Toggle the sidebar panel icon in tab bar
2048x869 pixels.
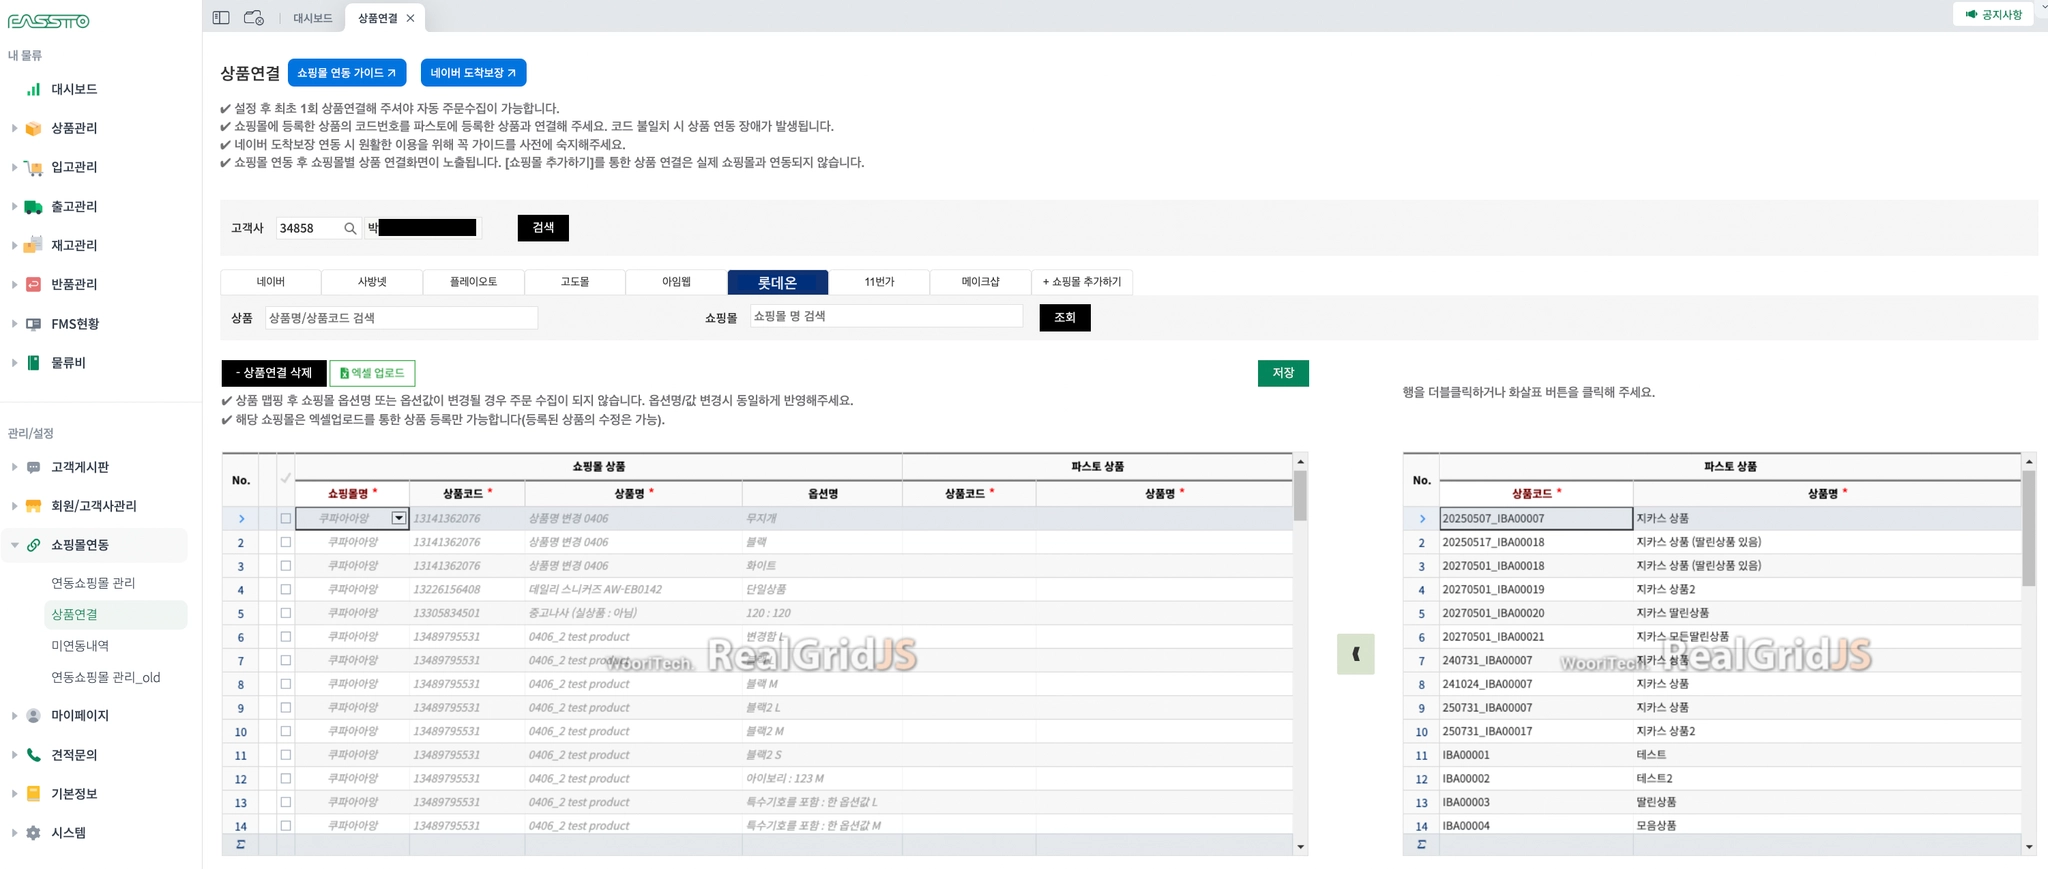pyautogui.click(x=221, y=18)
